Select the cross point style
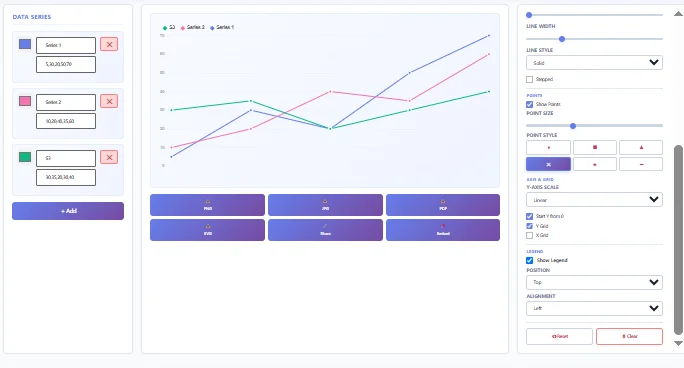 click(548, 164)
